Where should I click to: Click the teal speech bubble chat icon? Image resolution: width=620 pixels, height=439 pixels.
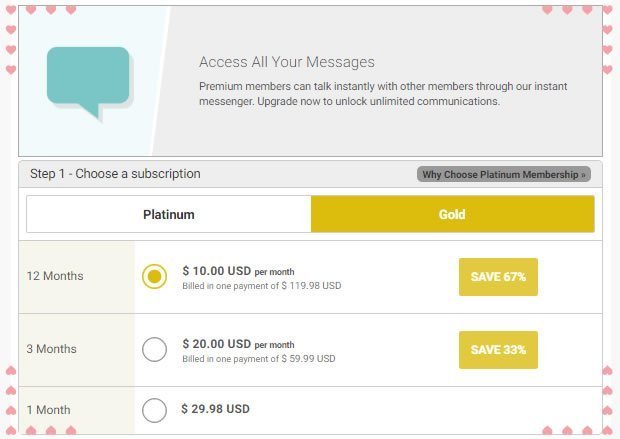[89, 82]
